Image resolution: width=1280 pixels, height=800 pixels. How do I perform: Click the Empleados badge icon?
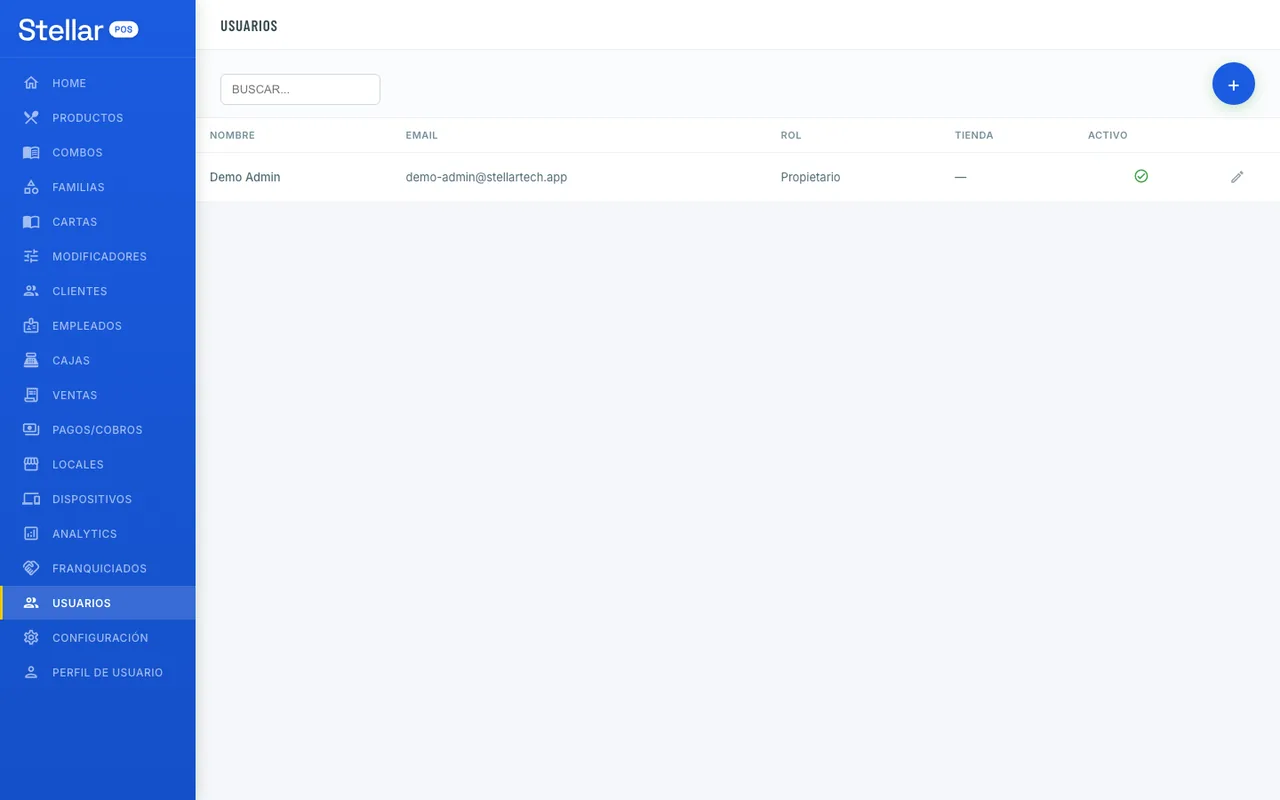coord(31,326)
